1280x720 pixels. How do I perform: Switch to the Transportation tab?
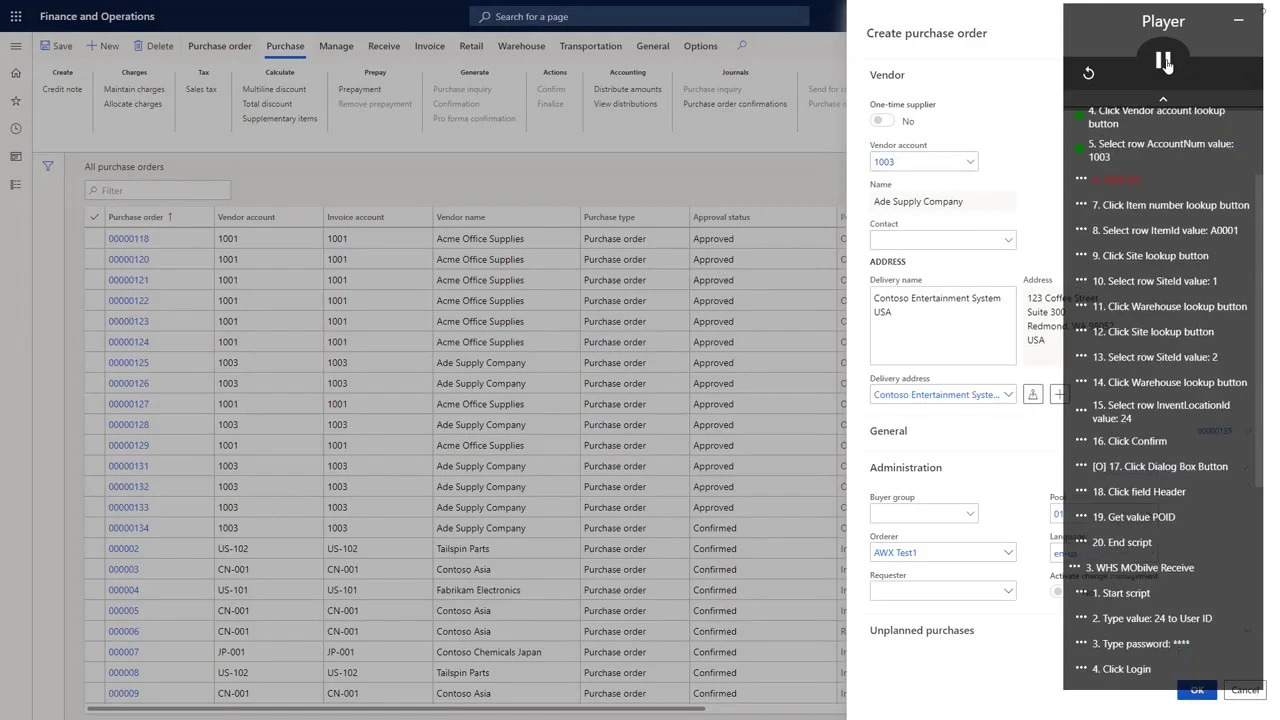[x=590, y=46]
